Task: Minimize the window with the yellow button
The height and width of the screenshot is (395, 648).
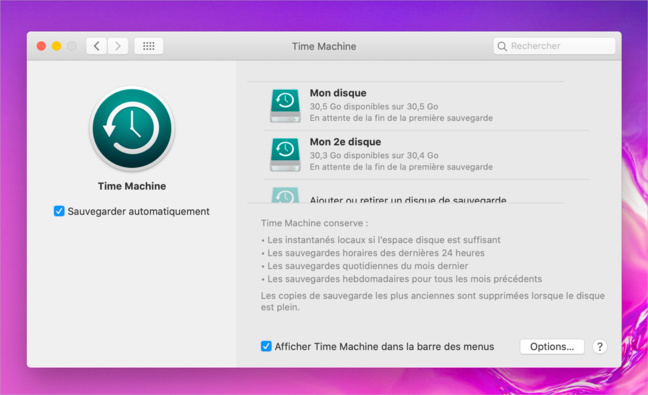Action: [57, 46]
